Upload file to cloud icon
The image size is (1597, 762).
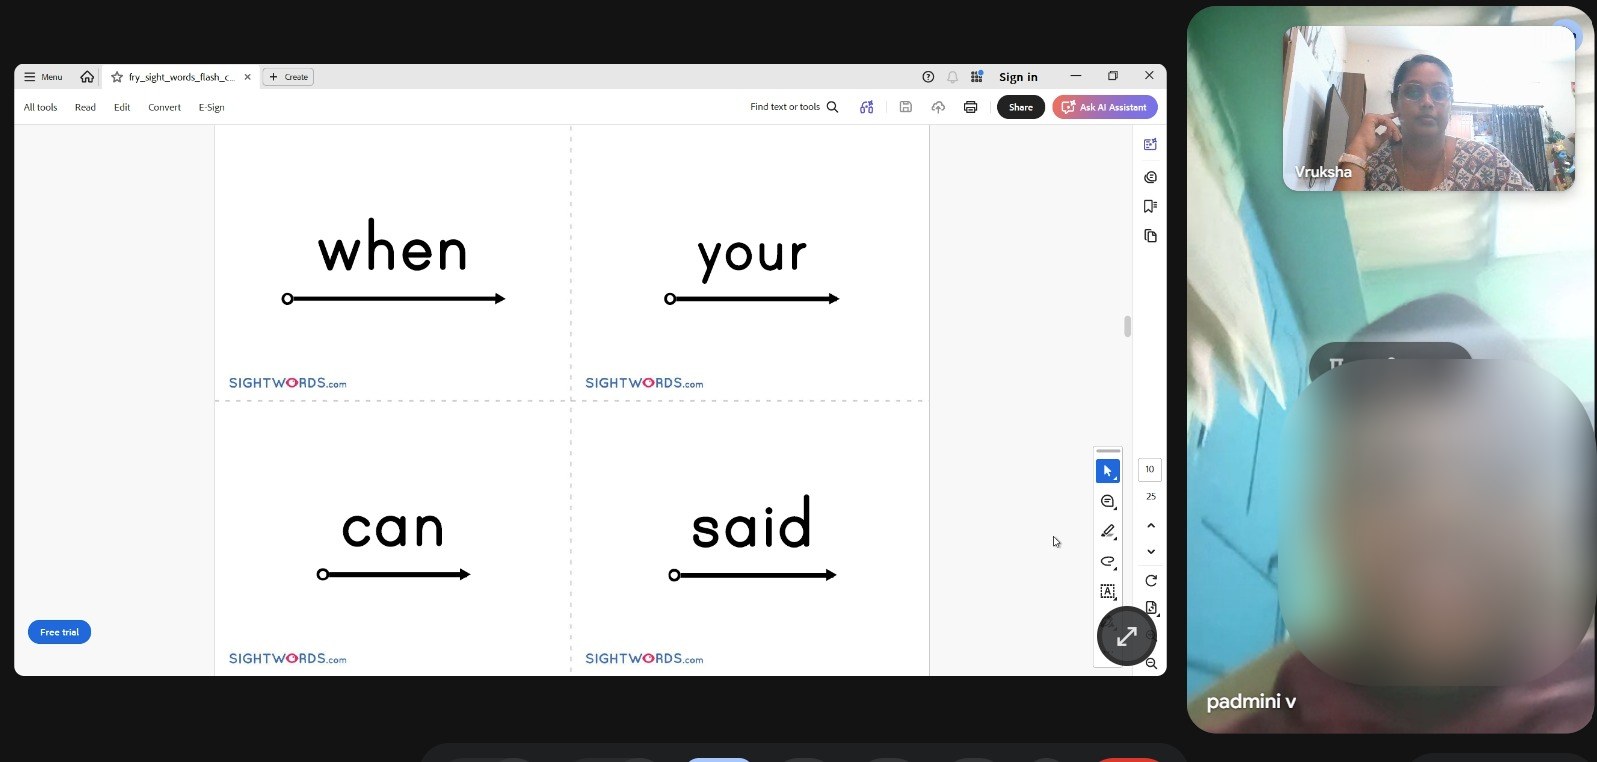938,107
